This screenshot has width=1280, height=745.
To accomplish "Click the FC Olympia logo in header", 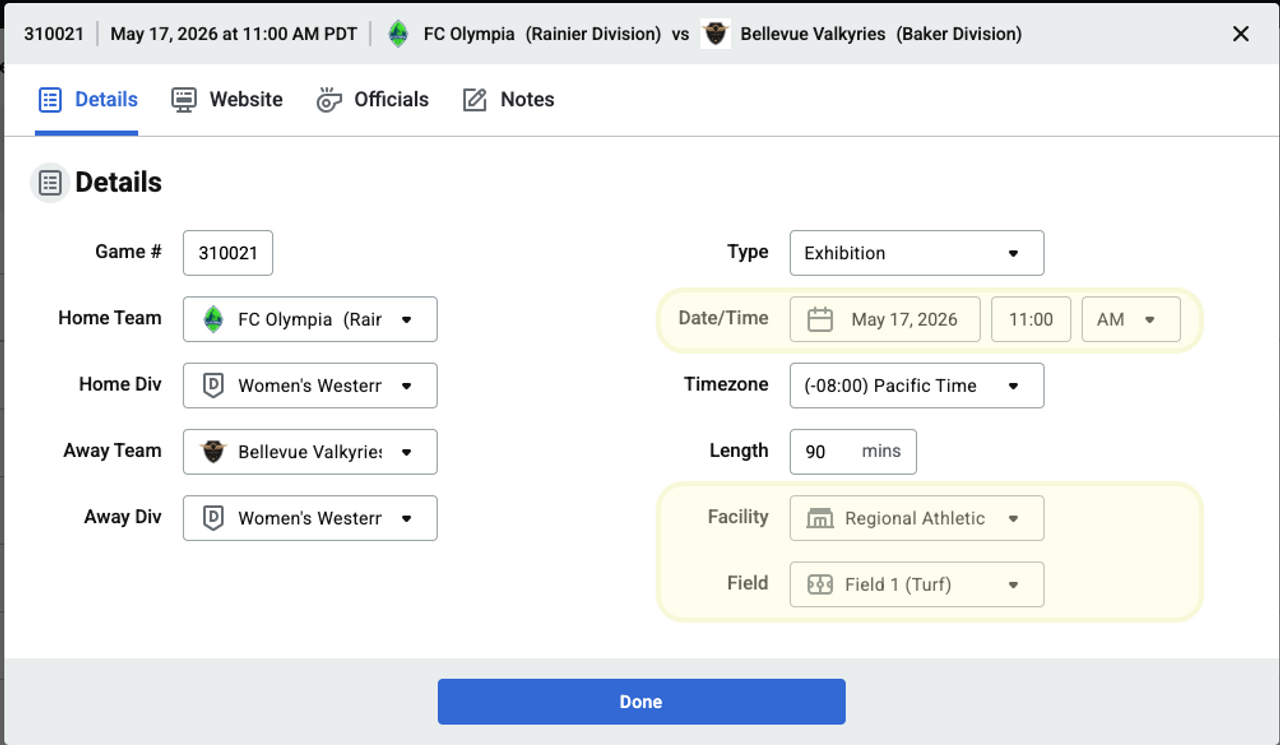I will tap(398, 34).
